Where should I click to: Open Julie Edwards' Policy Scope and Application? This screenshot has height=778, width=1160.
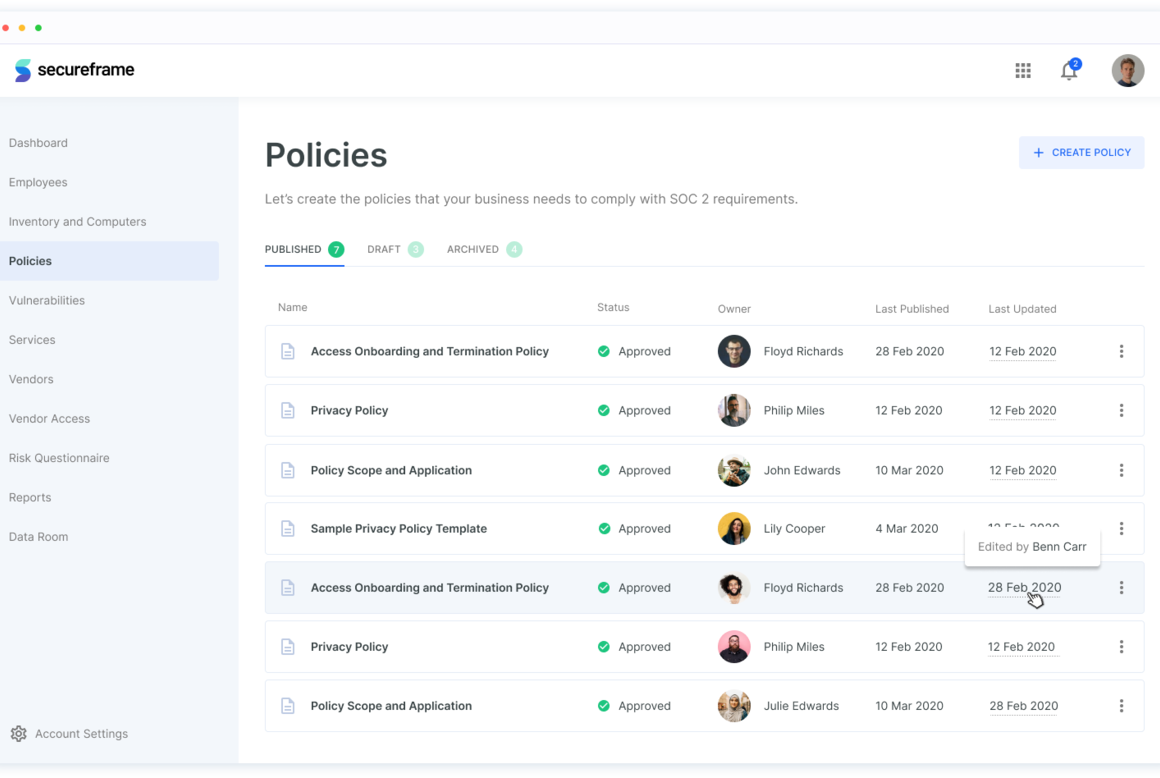click(x=391, y=706)
